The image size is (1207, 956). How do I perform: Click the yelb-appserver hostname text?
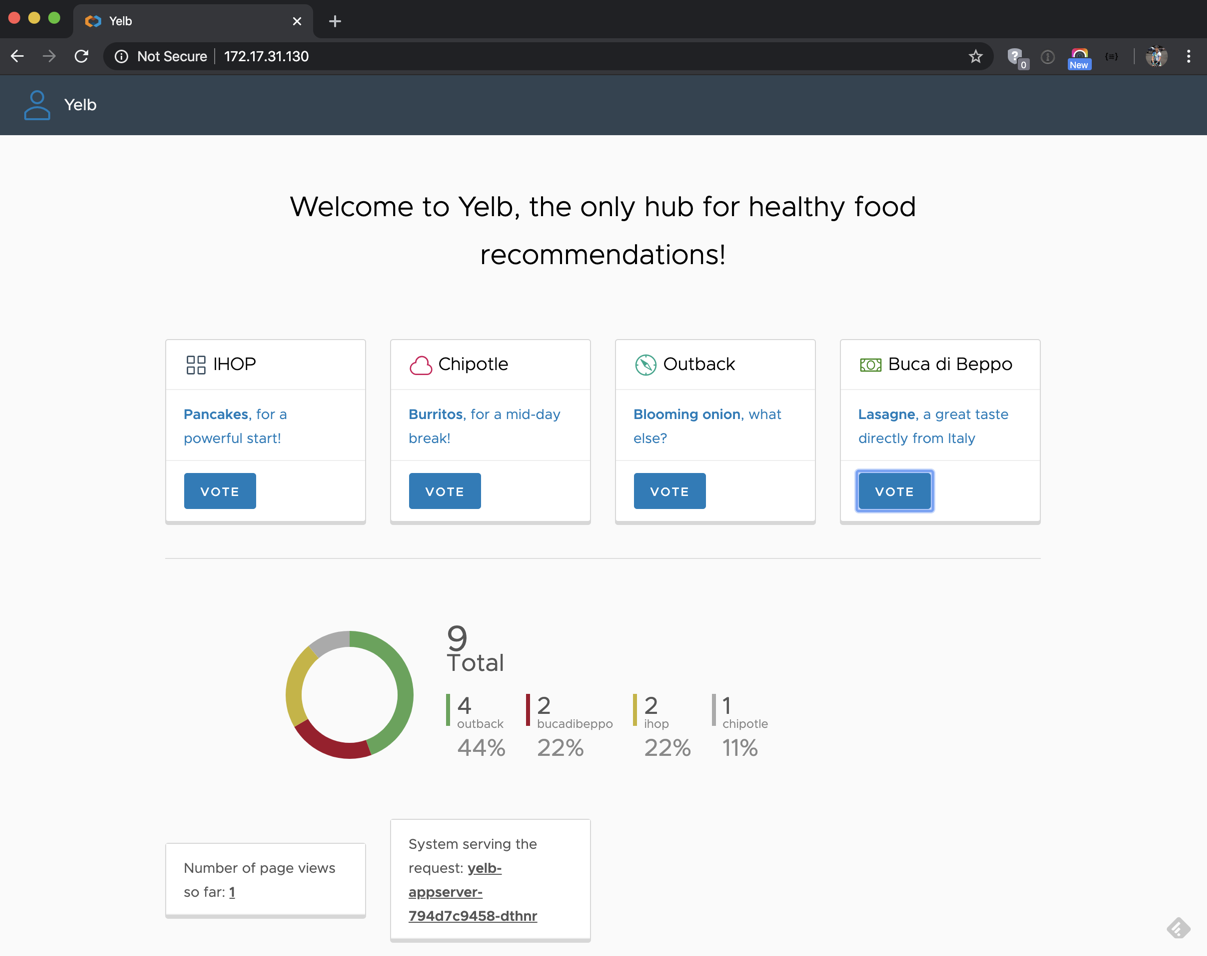point(473,892)
